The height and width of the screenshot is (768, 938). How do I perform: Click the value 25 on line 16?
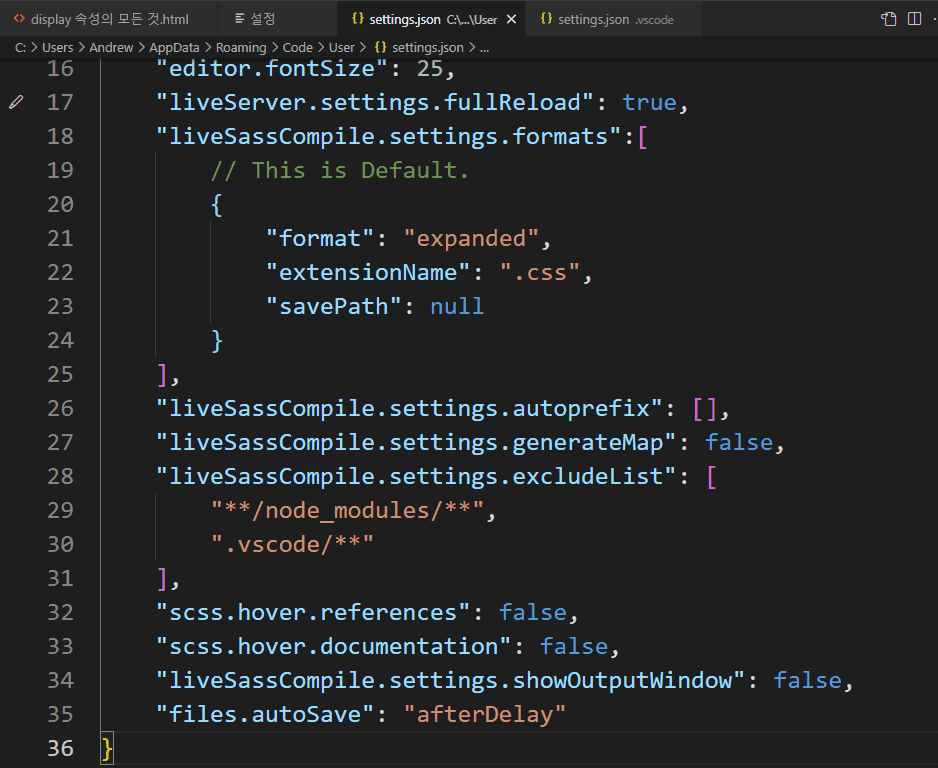click(430, 68)
